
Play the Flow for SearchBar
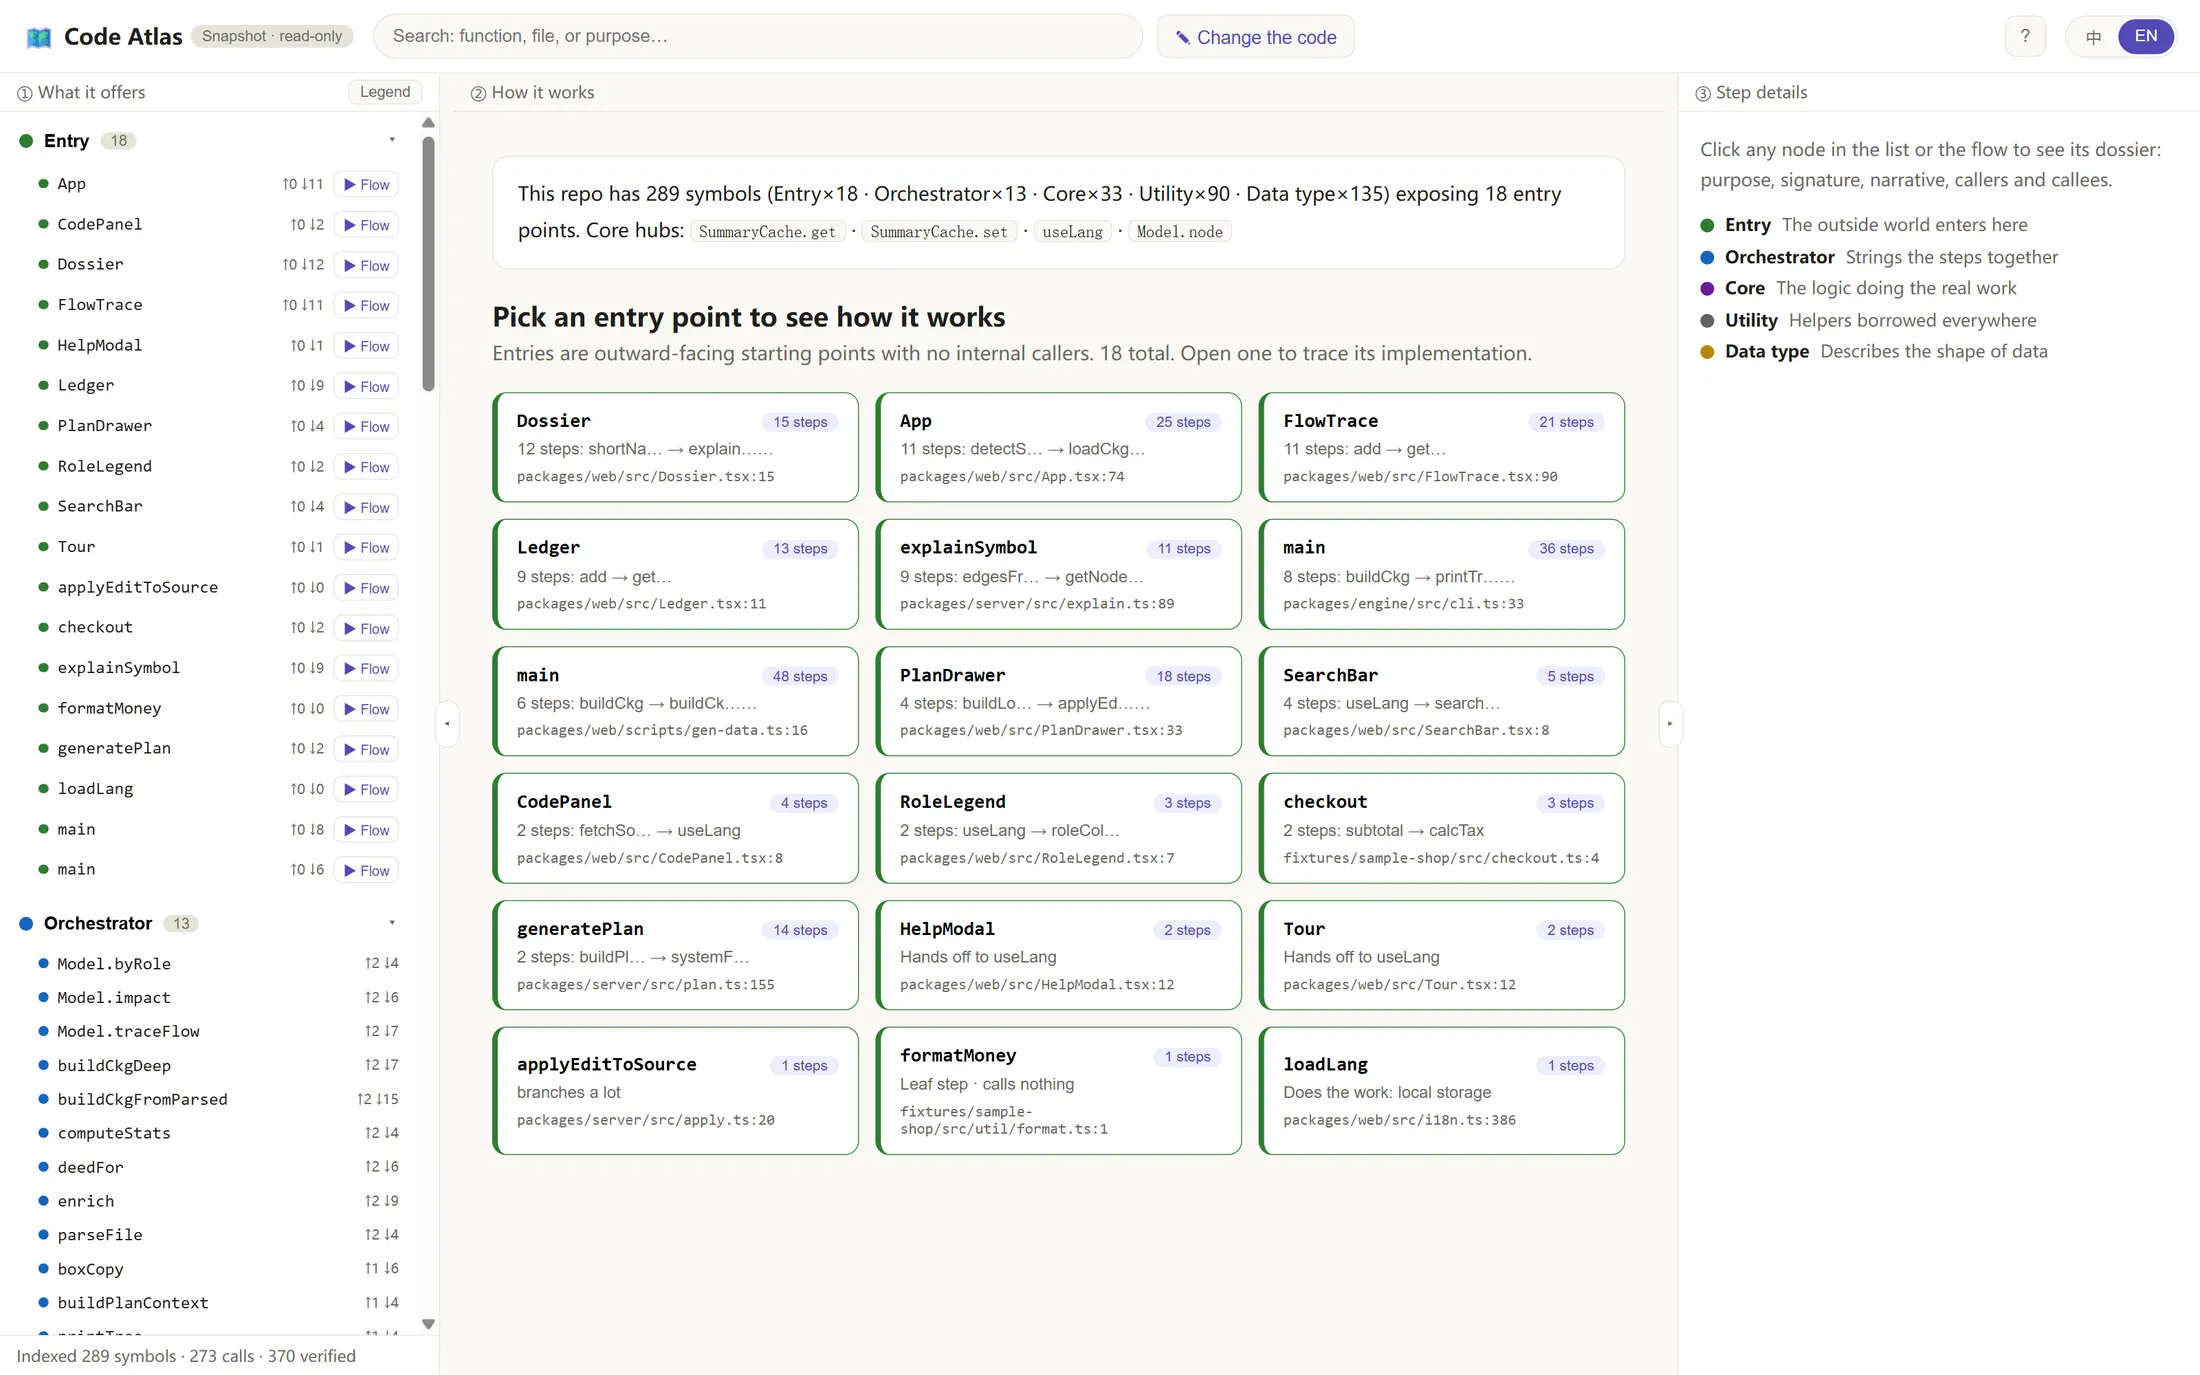[x=366, y=507]
